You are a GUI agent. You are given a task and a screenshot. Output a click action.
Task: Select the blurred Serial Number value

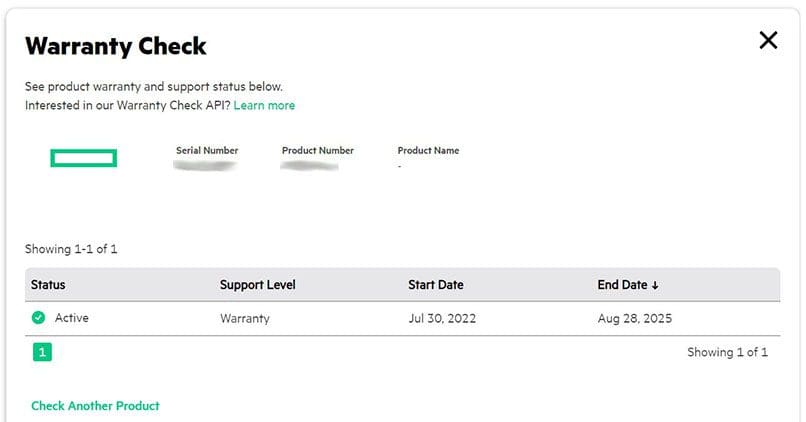pos(204,165)
